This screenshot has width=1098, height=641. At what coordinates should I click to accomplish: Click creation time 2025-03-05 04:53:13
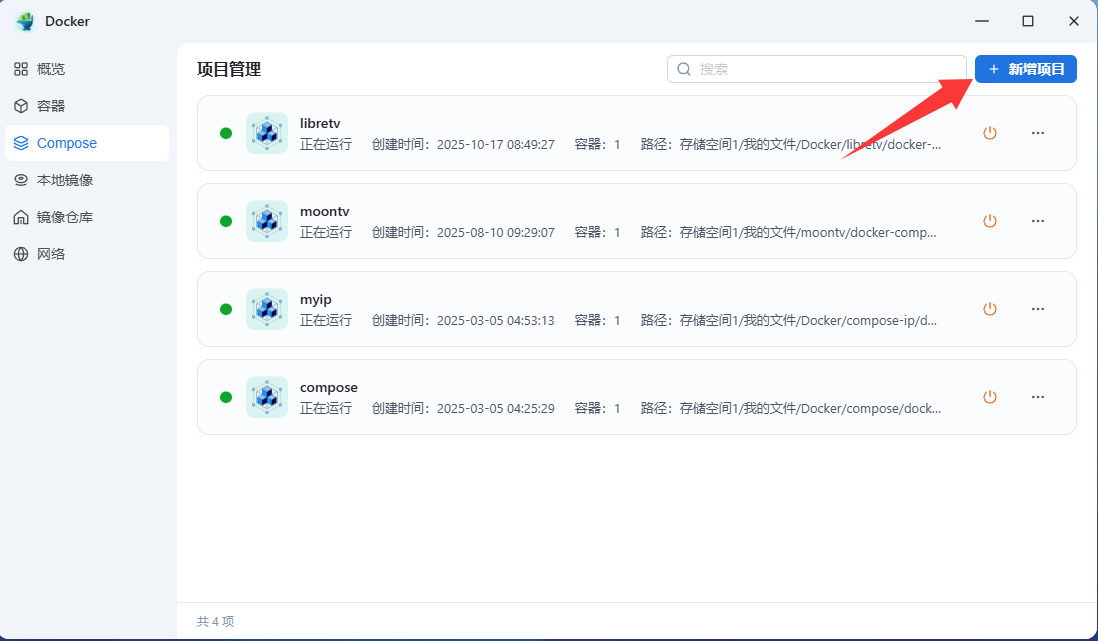point(496,320)
